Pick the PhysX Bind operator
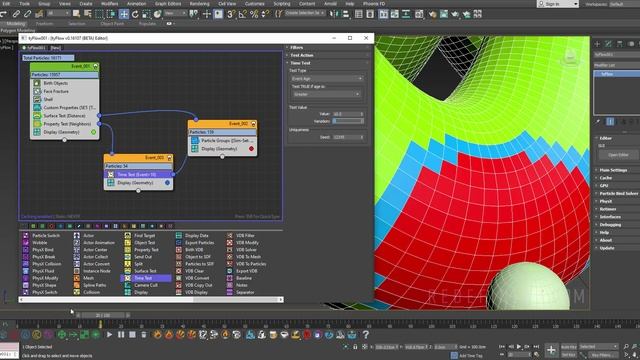Viewport: 640px width, 360px height. point(39,250)
